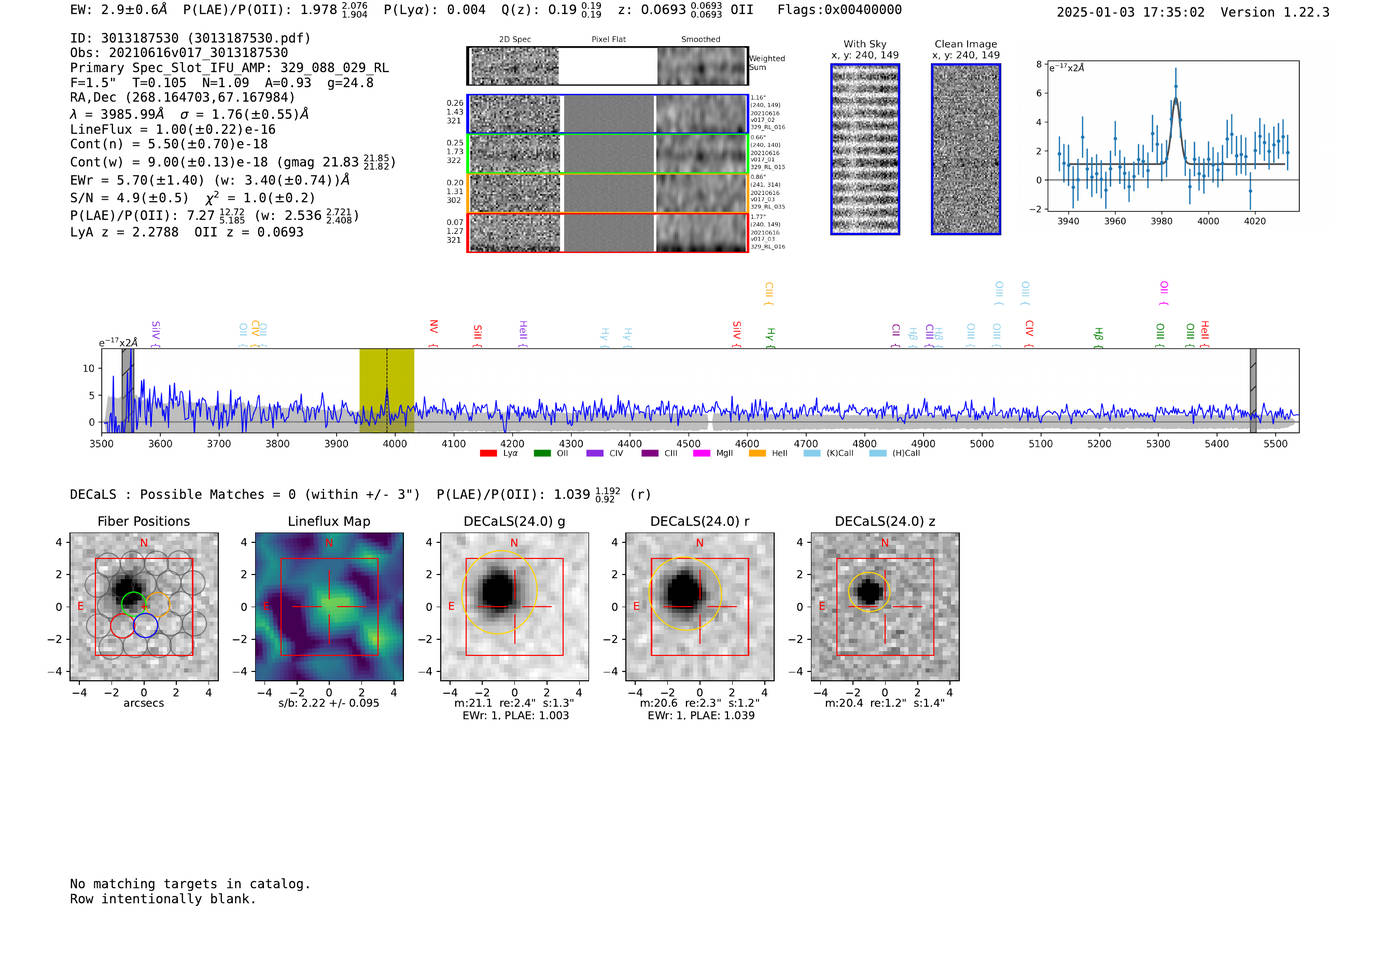Select the red-bordered 2D spectrum row
Screen dimensions: 1400x953
pyautogui.click(x=608, y=232)
